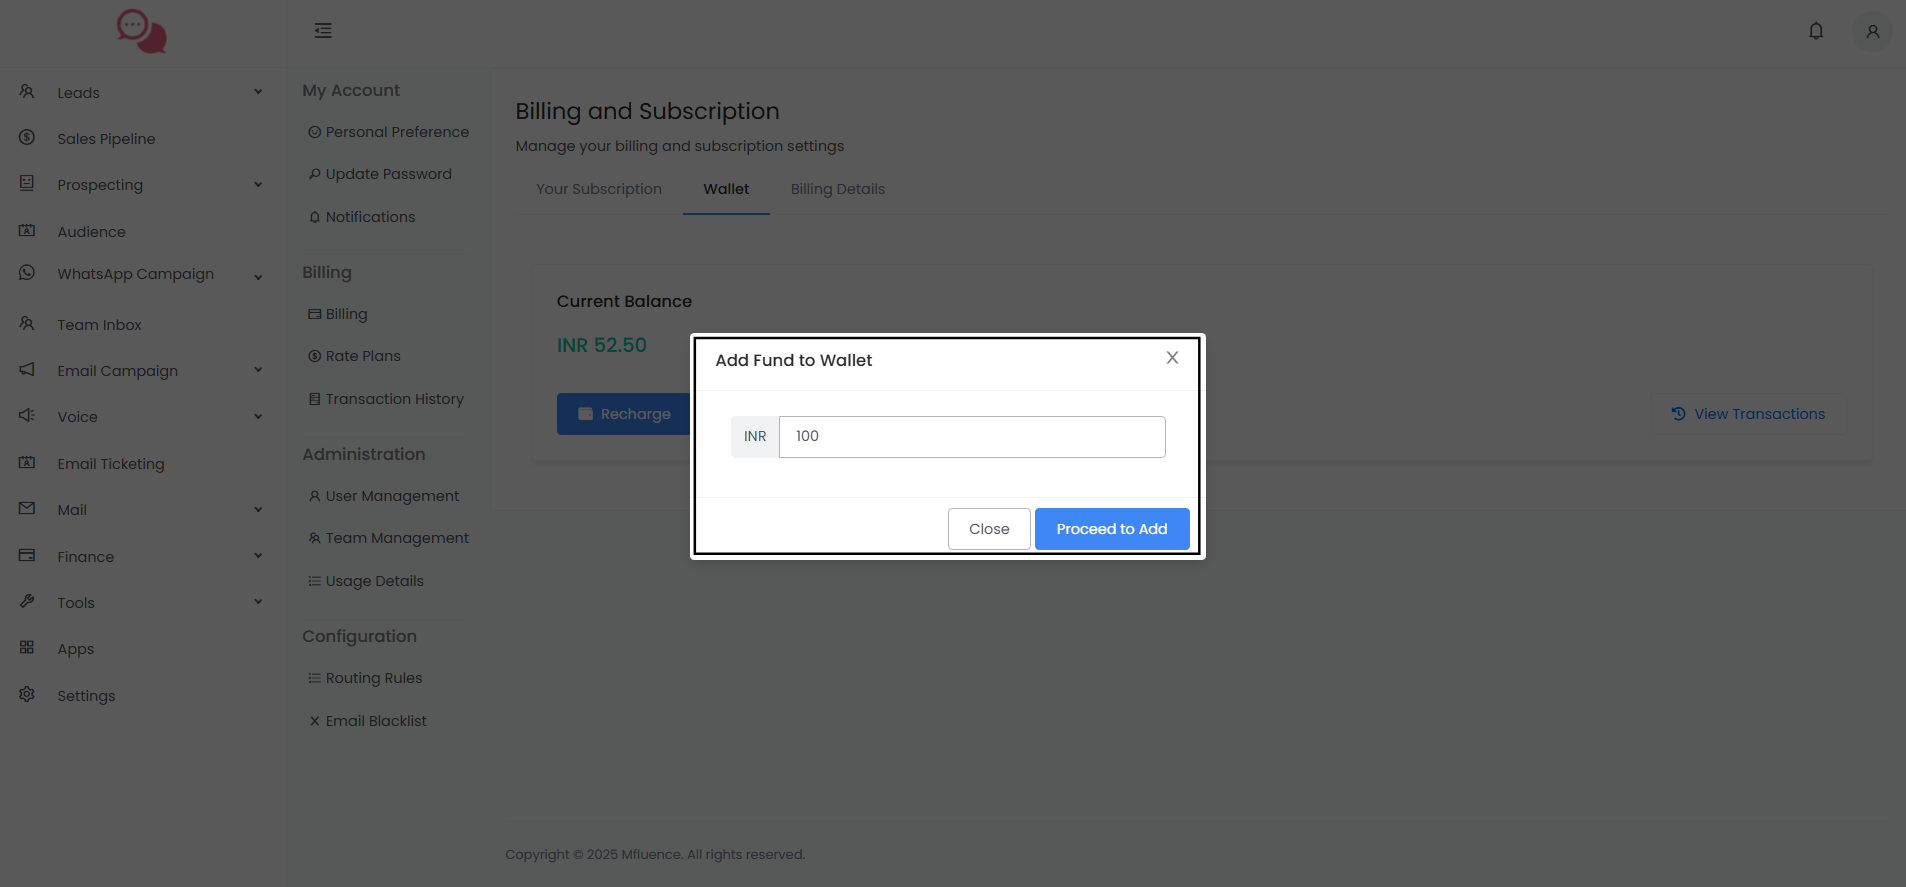This screenshot has height=887, width=1906.
Task: Click the WhatsApp Campaign icon in sidebar
Action: tap(27, 273)
